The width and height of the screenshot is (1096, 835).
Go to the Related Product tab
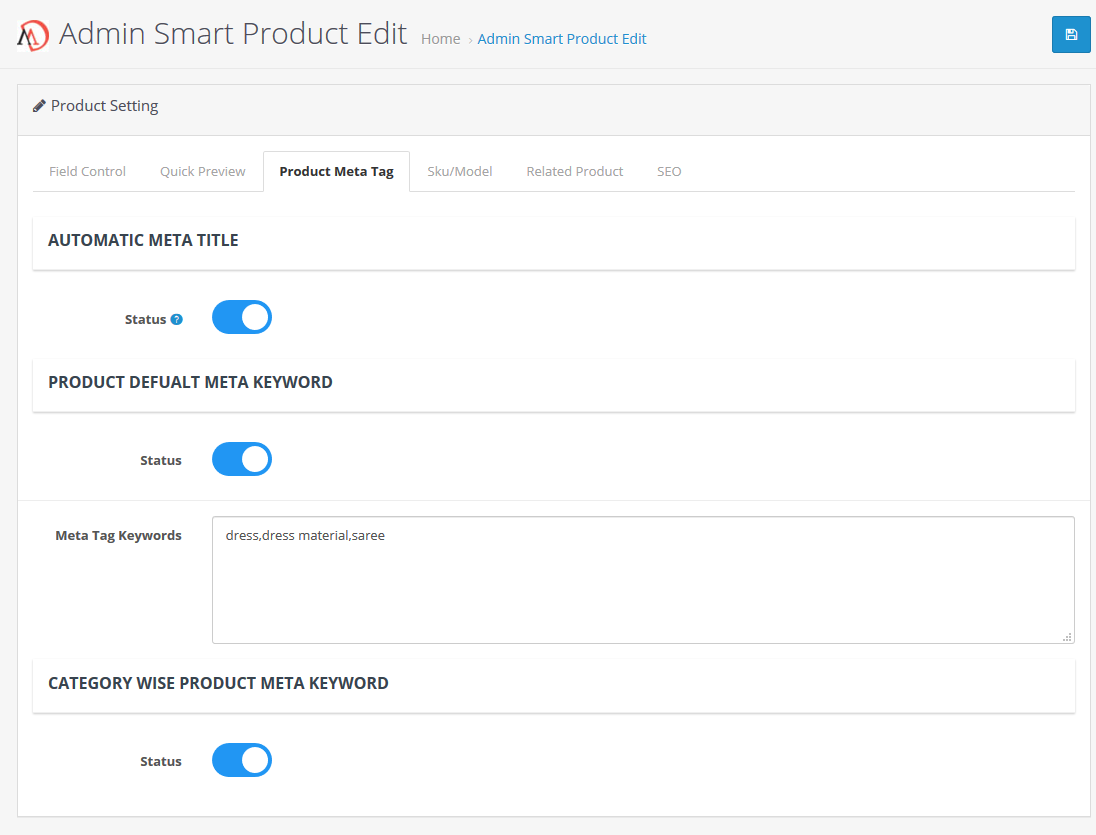point(575,171)
